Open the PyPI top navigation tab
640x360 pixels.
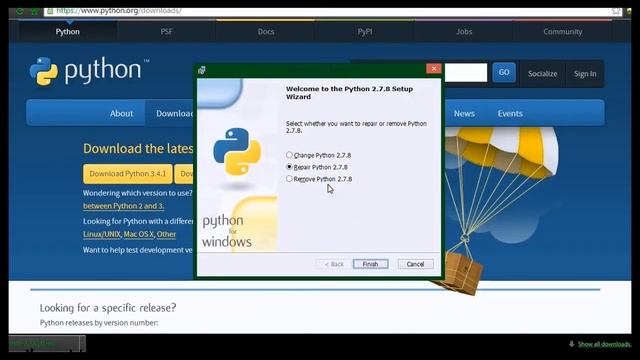point(365,31)
